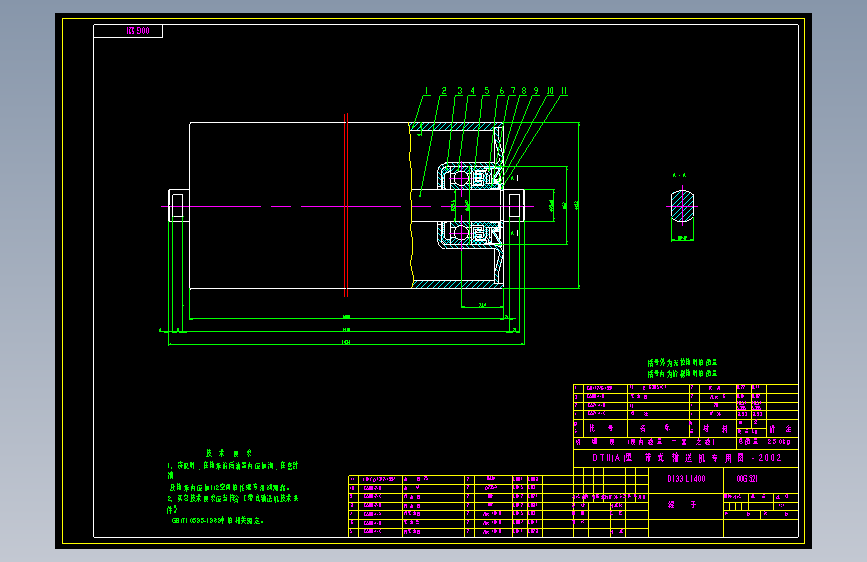Select the upper hatched roller shell section
Image resolution: width=867 pixels, height=562 pixels.
click(456, 127)
